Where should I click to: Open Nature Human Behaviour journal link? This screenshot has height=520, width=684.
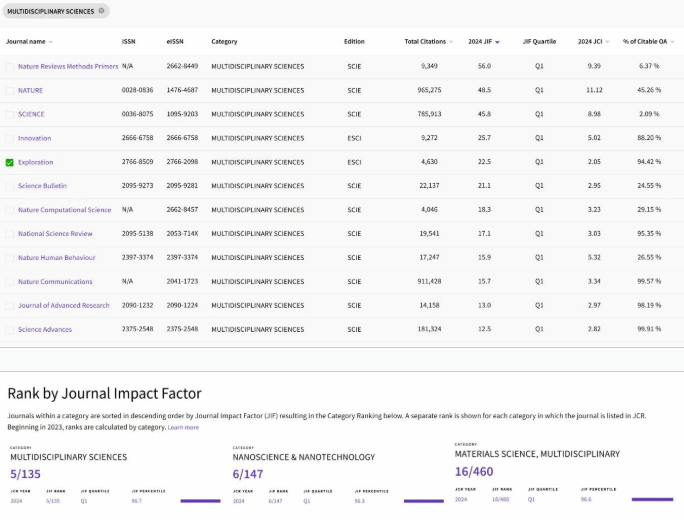tap(57, 257)
